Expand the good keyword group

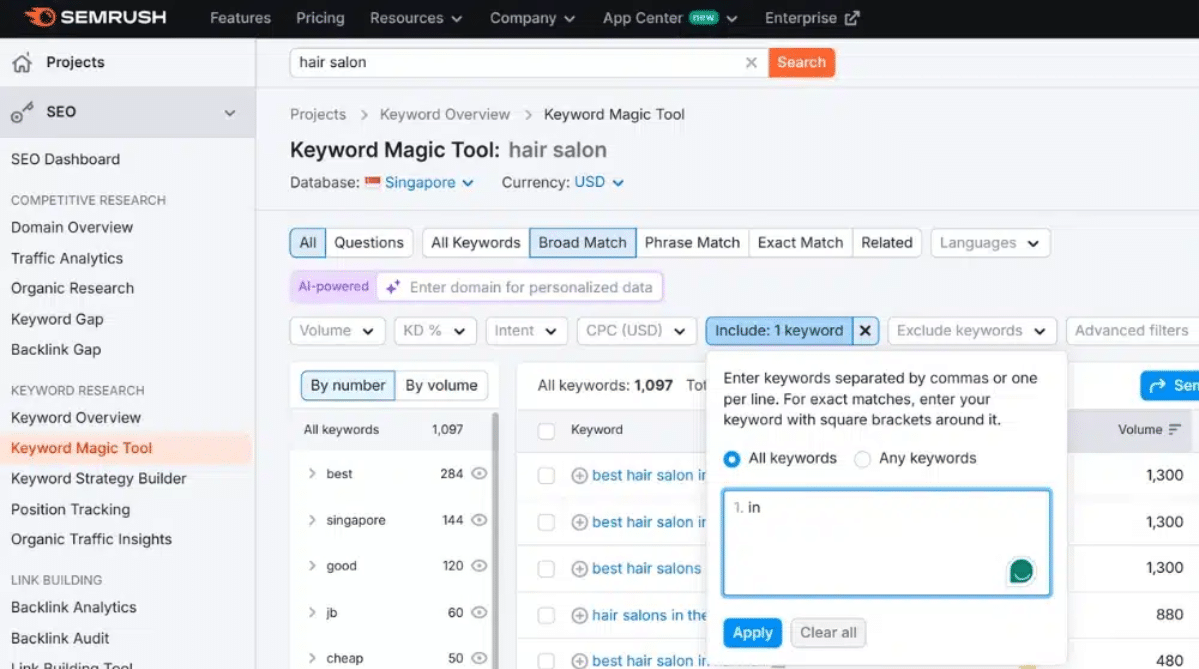(312, 566)
